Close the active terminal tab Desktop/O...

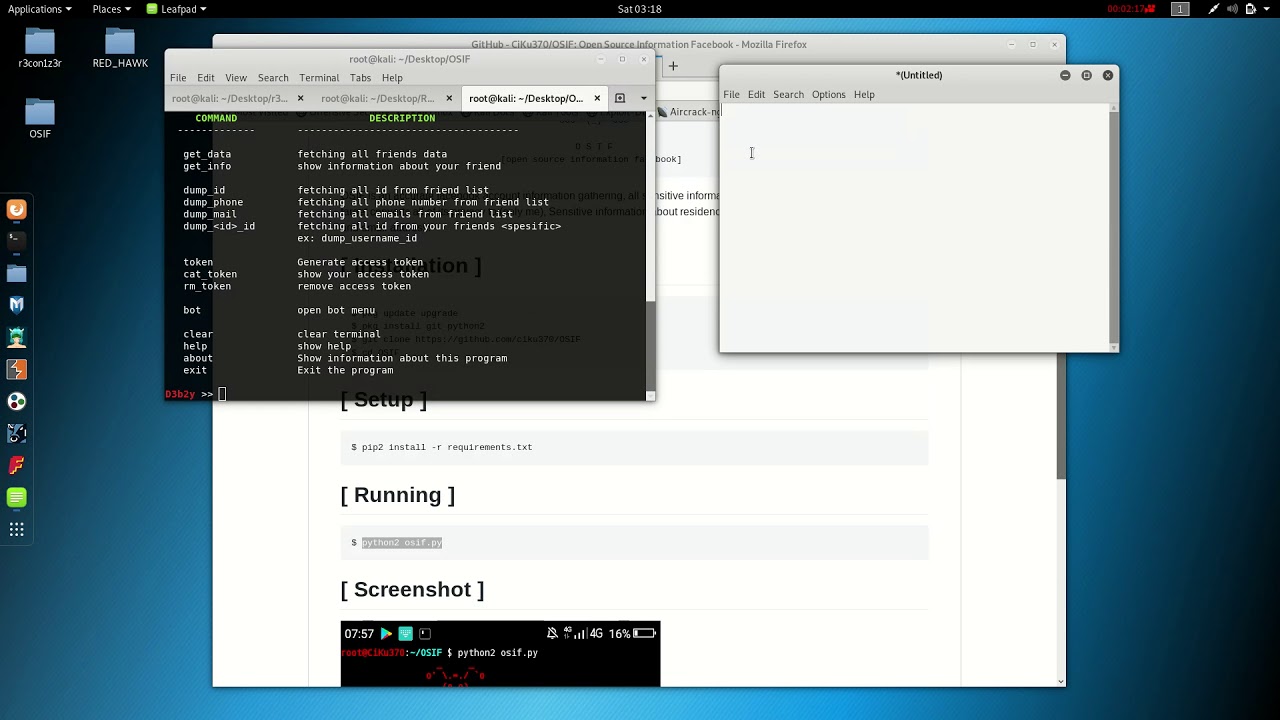coord(598,98)
